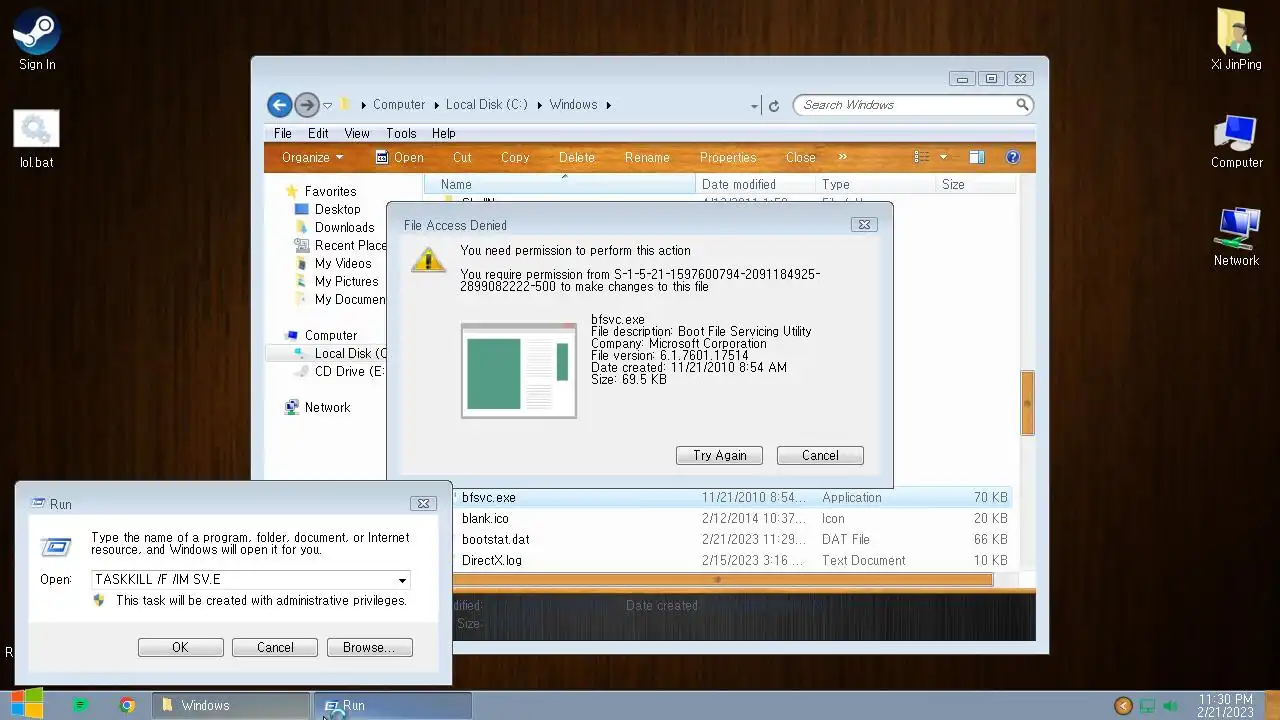Expand the Computer breadcrumb arrow
Screen dimensions: 1280x720
click(x=436, y=105)
